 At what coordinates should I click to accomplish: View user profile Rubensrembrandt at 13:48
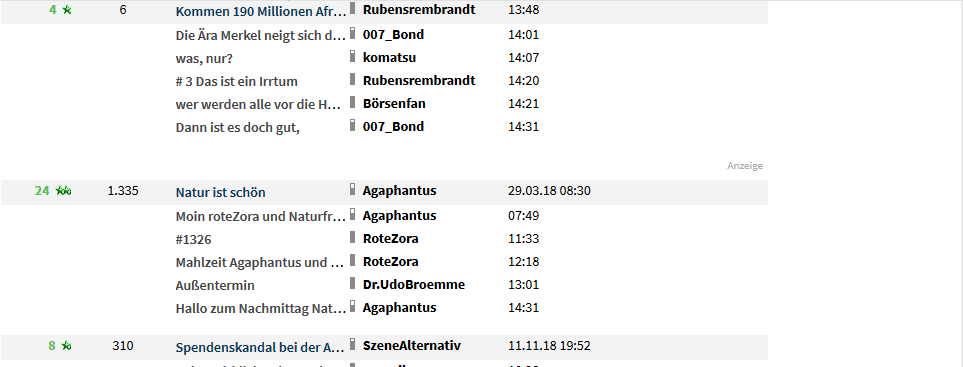tap(419, 10)
